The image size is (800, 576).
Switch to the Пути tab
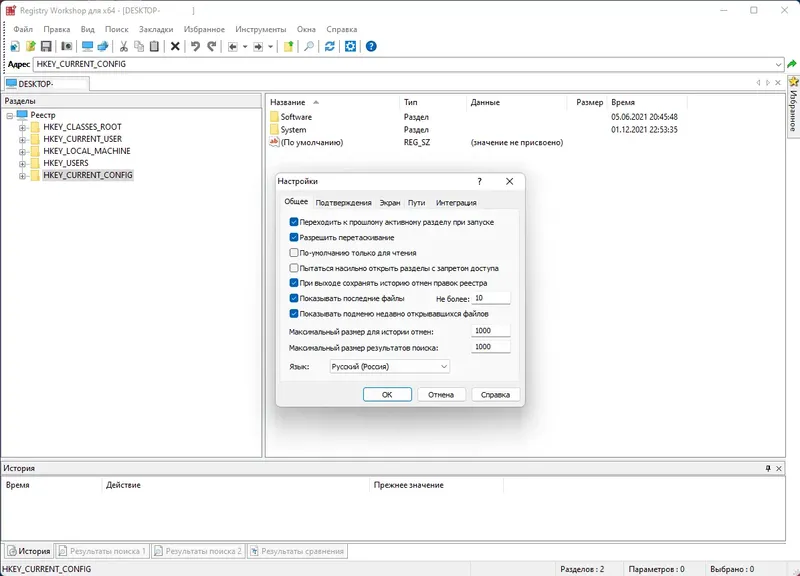[x=416, y=203]
